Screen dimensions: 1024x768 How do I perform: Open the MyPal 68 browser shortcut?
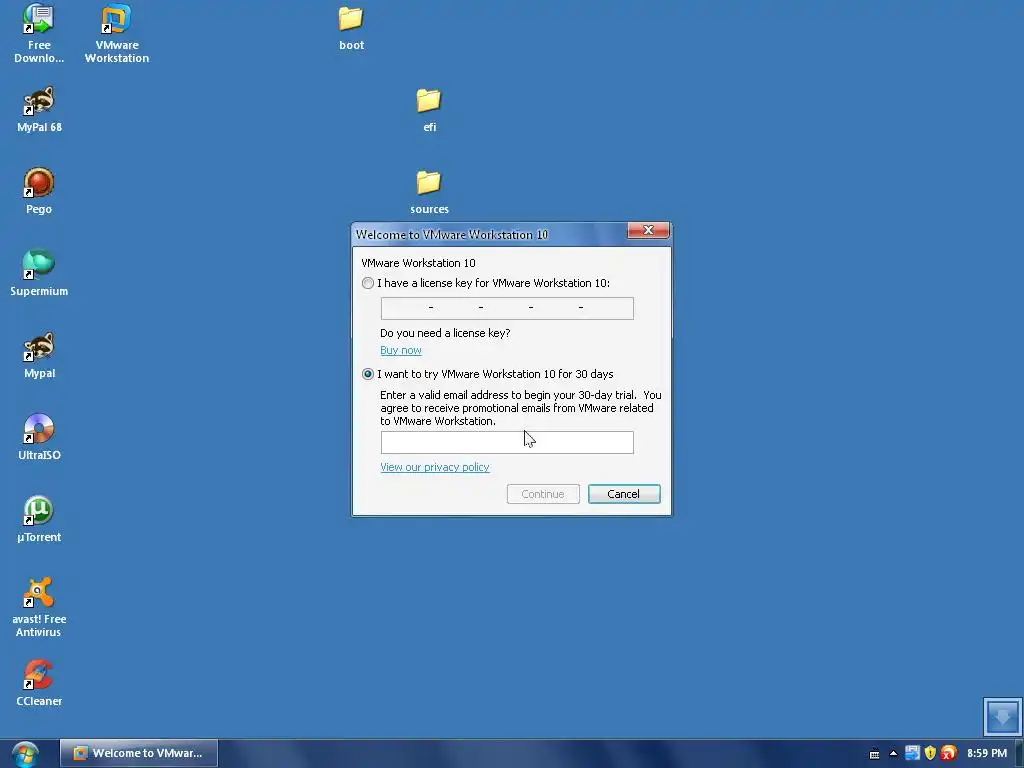pyautogui.click(x=39, y=109)
